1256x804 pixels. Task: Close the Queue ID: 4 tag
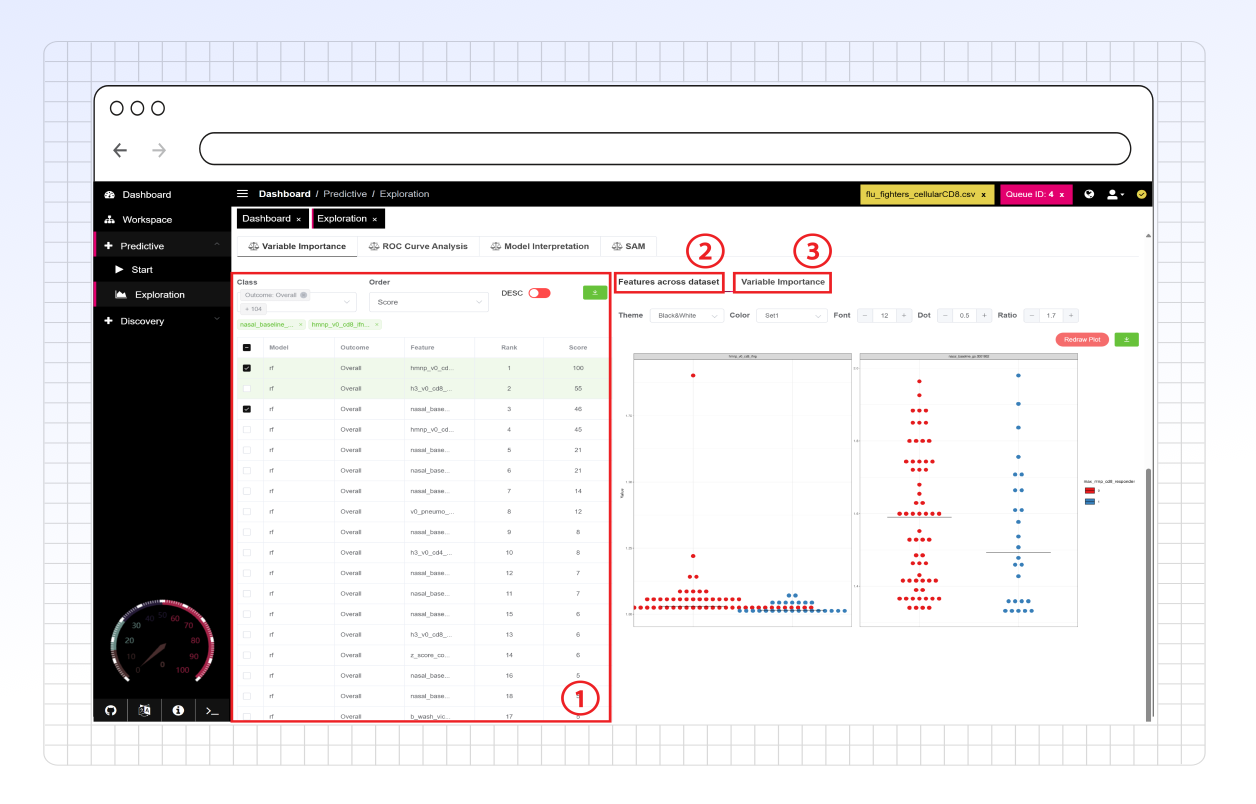pos(1062,195)
